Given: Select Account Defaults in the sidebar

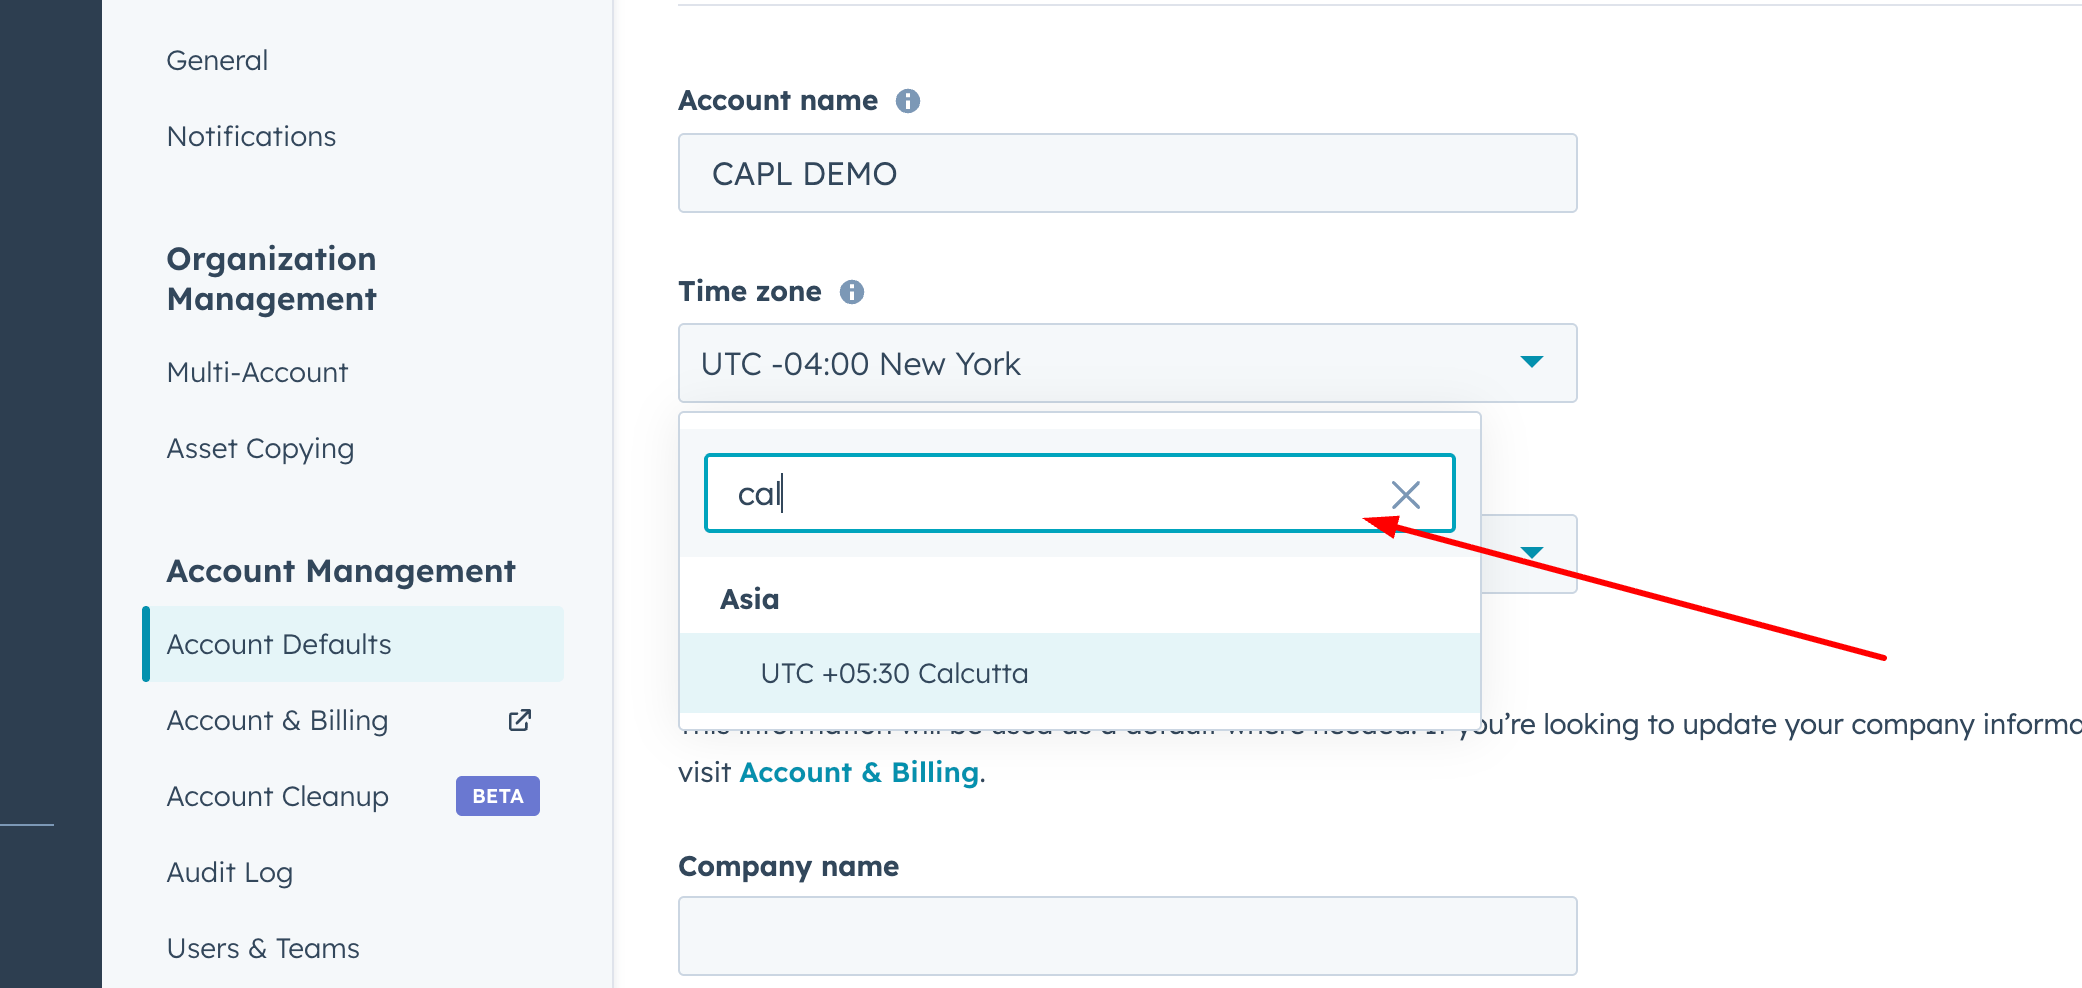Looking at the screenshot, I should (279, 645).
